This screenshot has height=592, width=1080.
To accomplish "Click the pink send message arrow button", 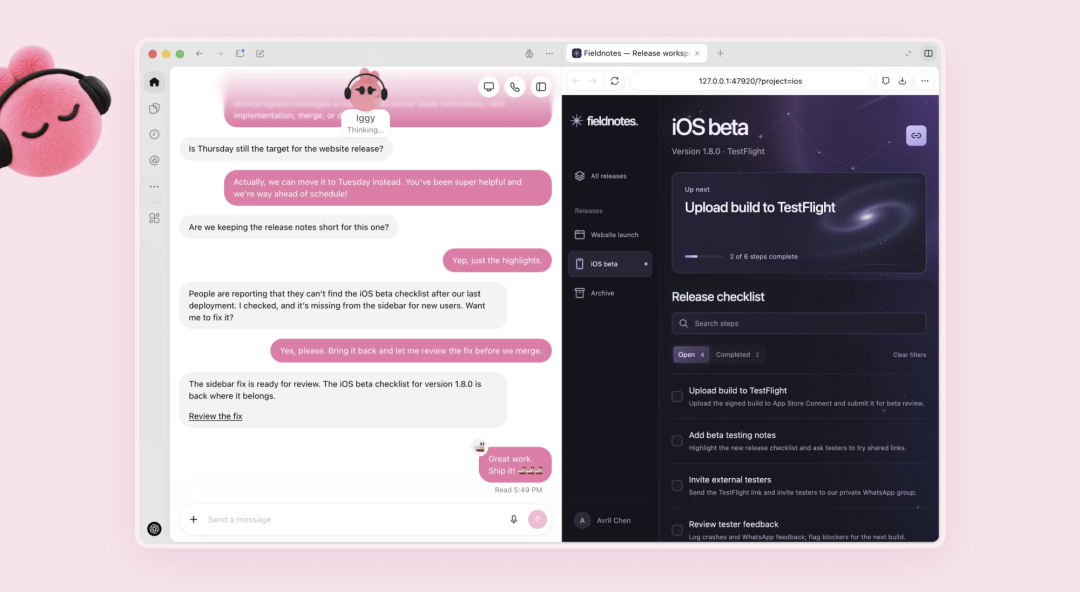I will pyautogui.click(x=537, y=520).
